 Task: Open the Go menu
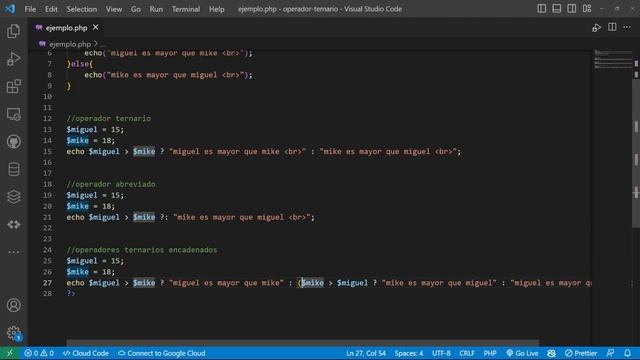136,9
